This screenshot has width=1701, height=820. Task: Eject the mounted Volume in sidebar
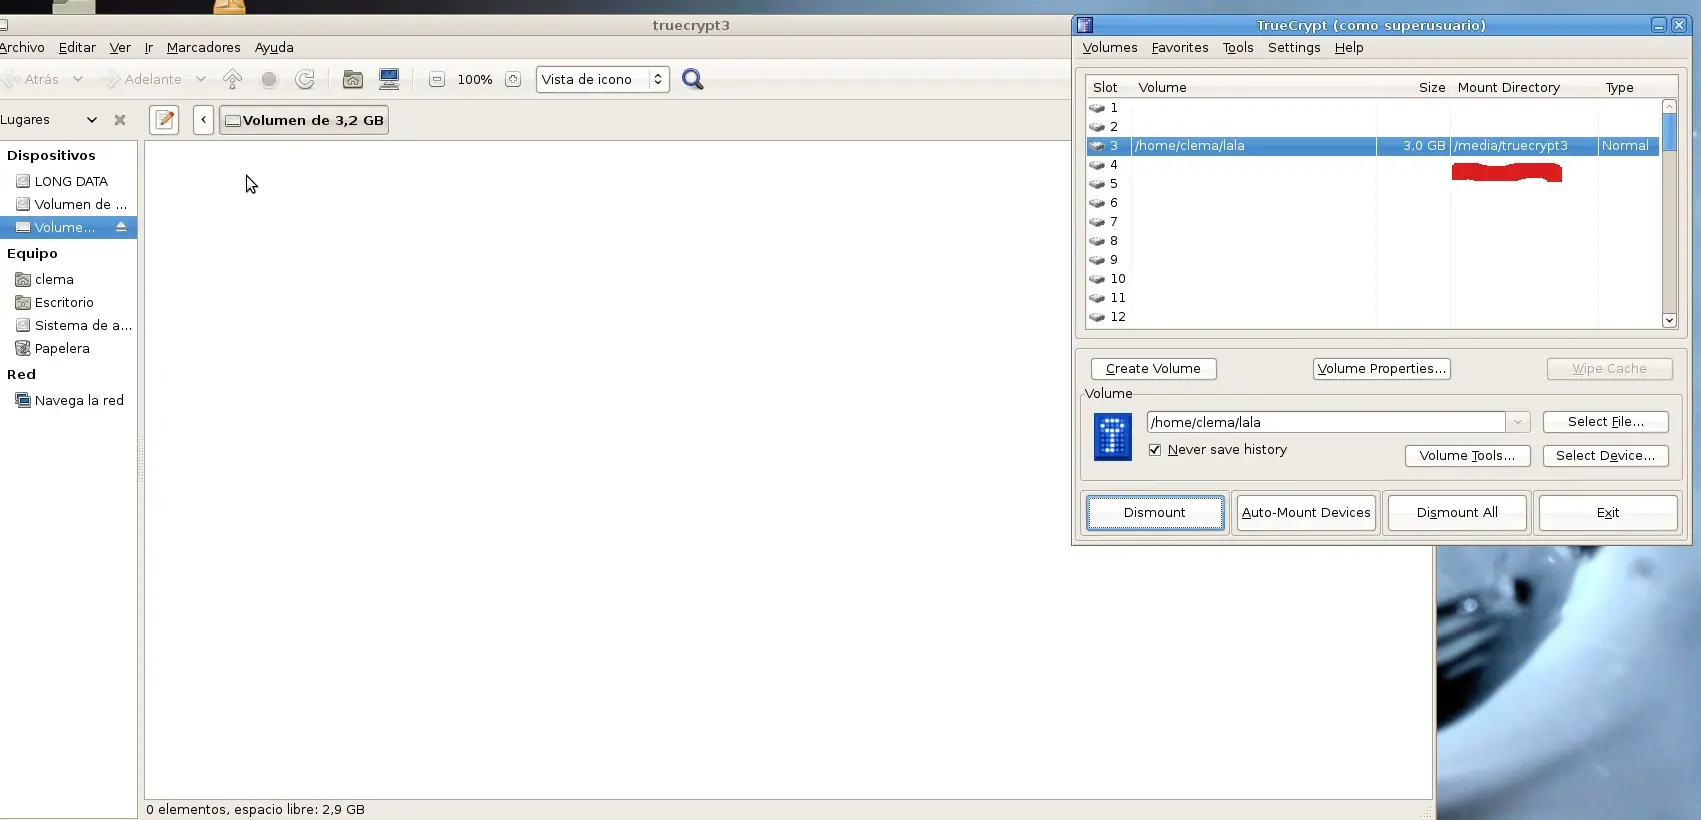[x=121, y=227]
